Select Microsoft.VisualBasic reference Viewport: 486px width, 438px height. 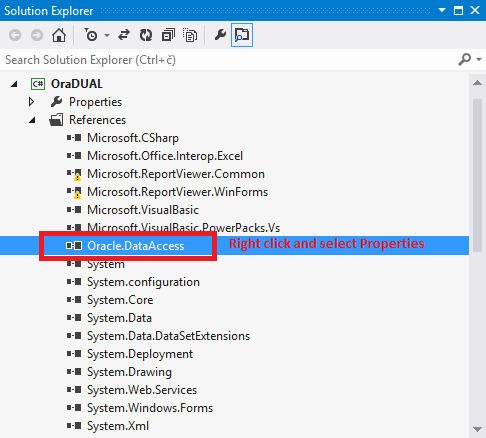pyautogui.click(x=143, y=210)
